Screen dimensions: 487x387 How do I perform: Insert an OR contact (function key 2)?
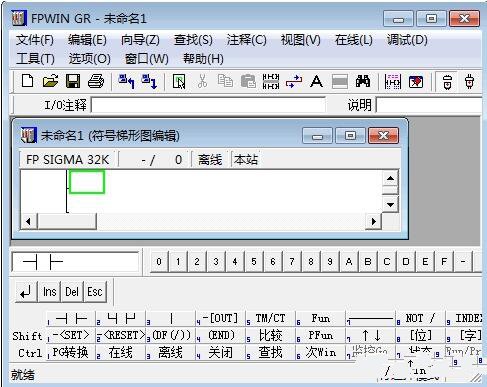pos(121,319)
